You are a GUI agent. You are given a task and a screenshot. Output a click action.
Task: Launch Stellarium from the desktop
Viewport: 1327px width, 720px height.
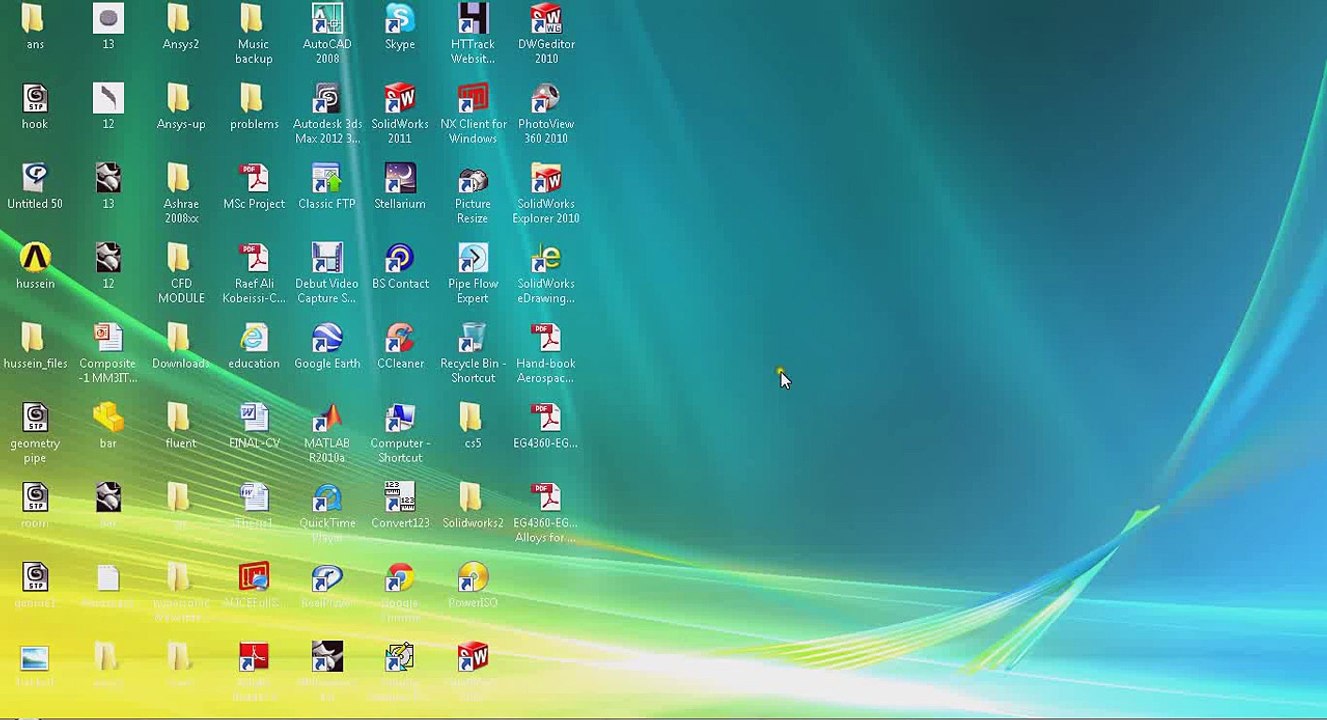[x=400, y=179]
